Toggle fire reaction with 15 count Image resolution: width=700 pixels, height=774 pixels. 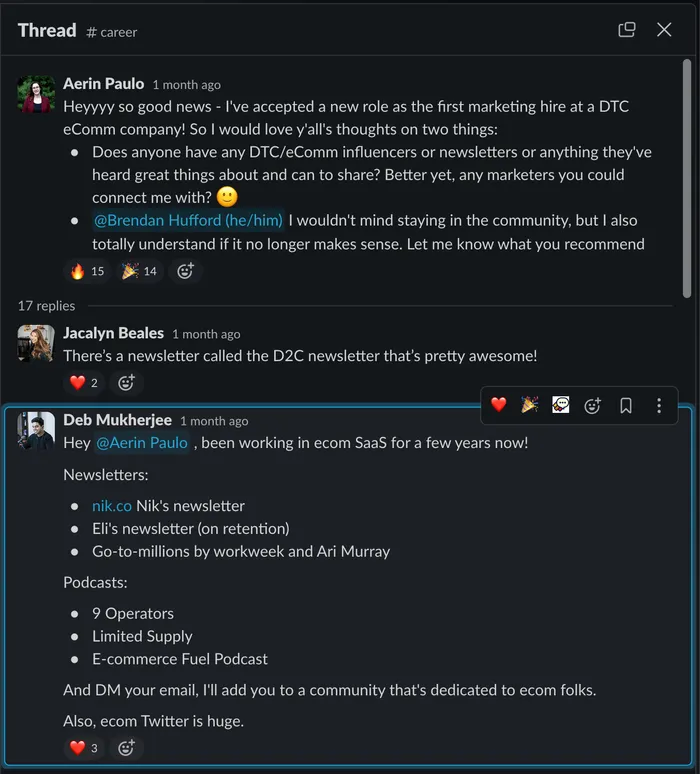tap(87, 271)
